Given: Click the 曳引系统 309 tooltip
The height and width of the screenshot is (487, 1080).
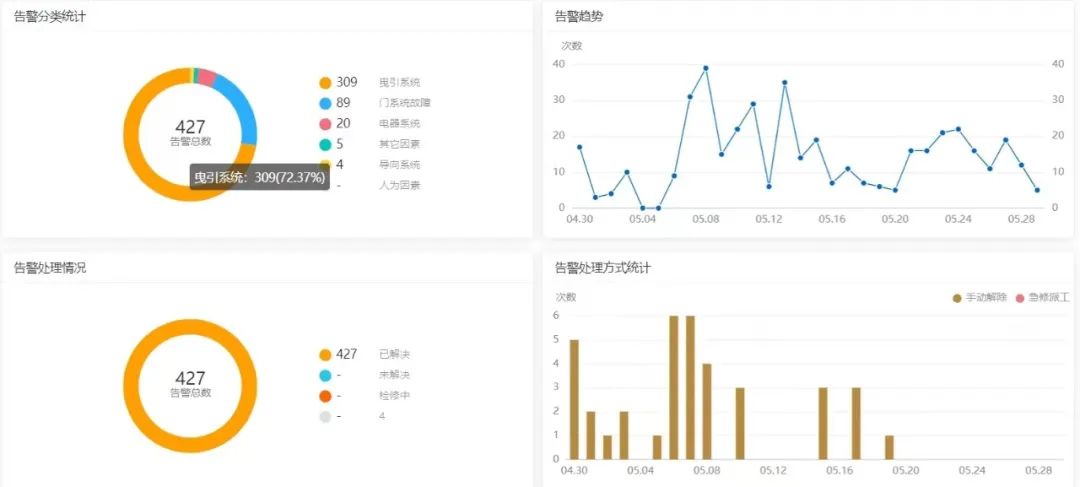Looking at the screenshot, I should pos(259,177).
